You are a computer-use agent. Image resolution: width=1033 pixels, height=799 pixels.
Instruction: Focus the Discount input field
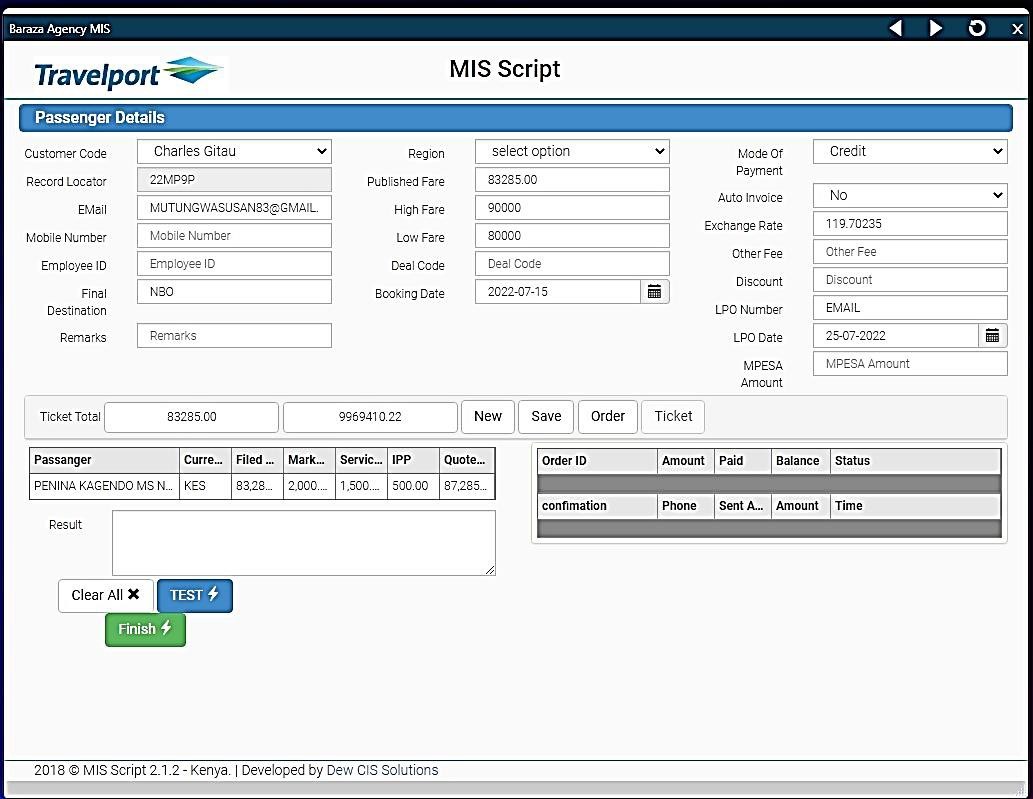910,280
